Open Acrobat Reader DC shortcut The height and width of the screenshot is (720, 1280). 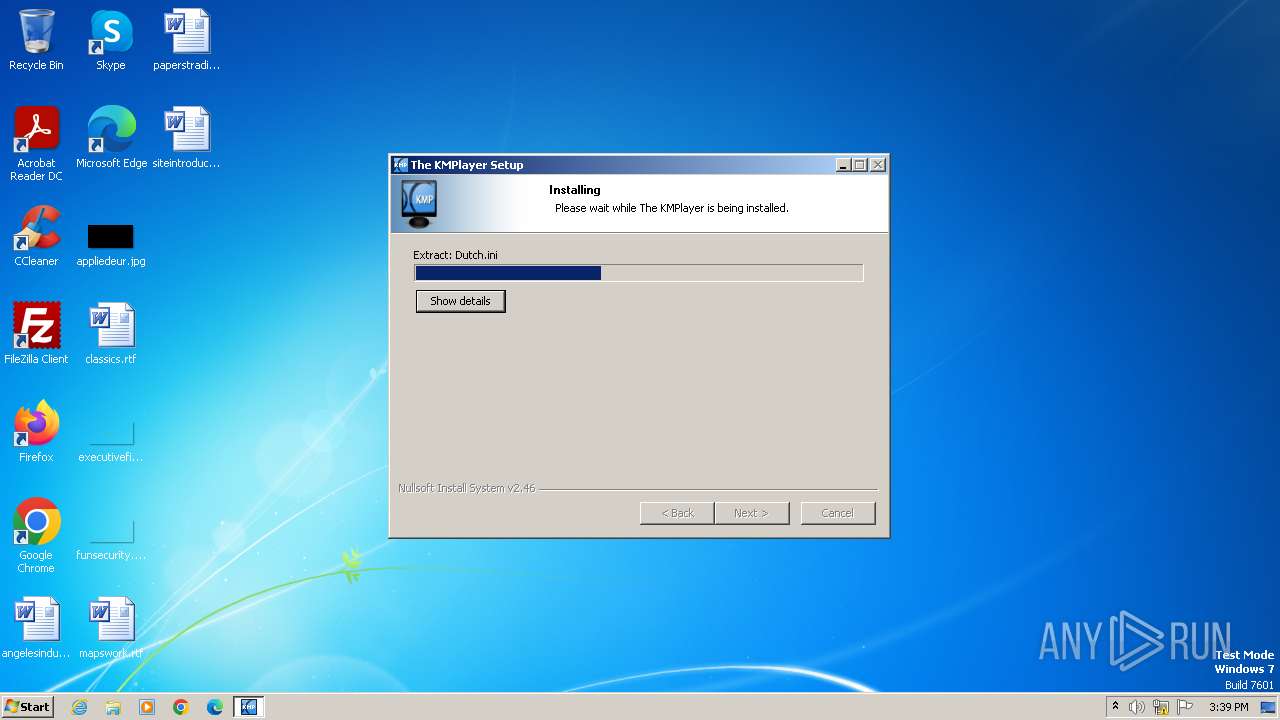36,144
